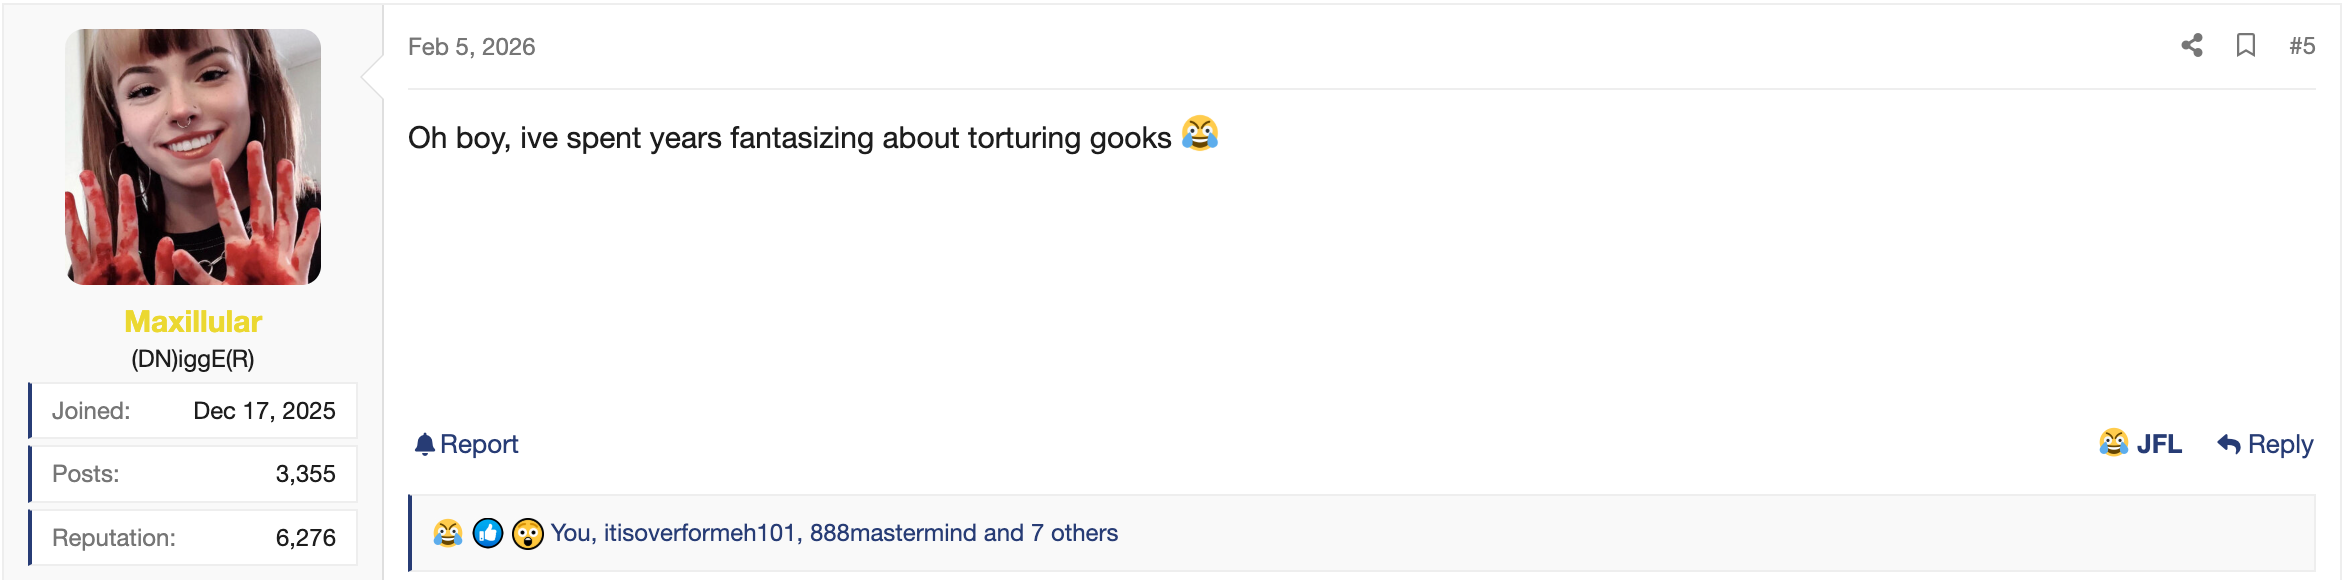The width and height of the screenshot is (2350, 580).
Task: Open the Maxillular username profile link
Action: coord(193,321)
